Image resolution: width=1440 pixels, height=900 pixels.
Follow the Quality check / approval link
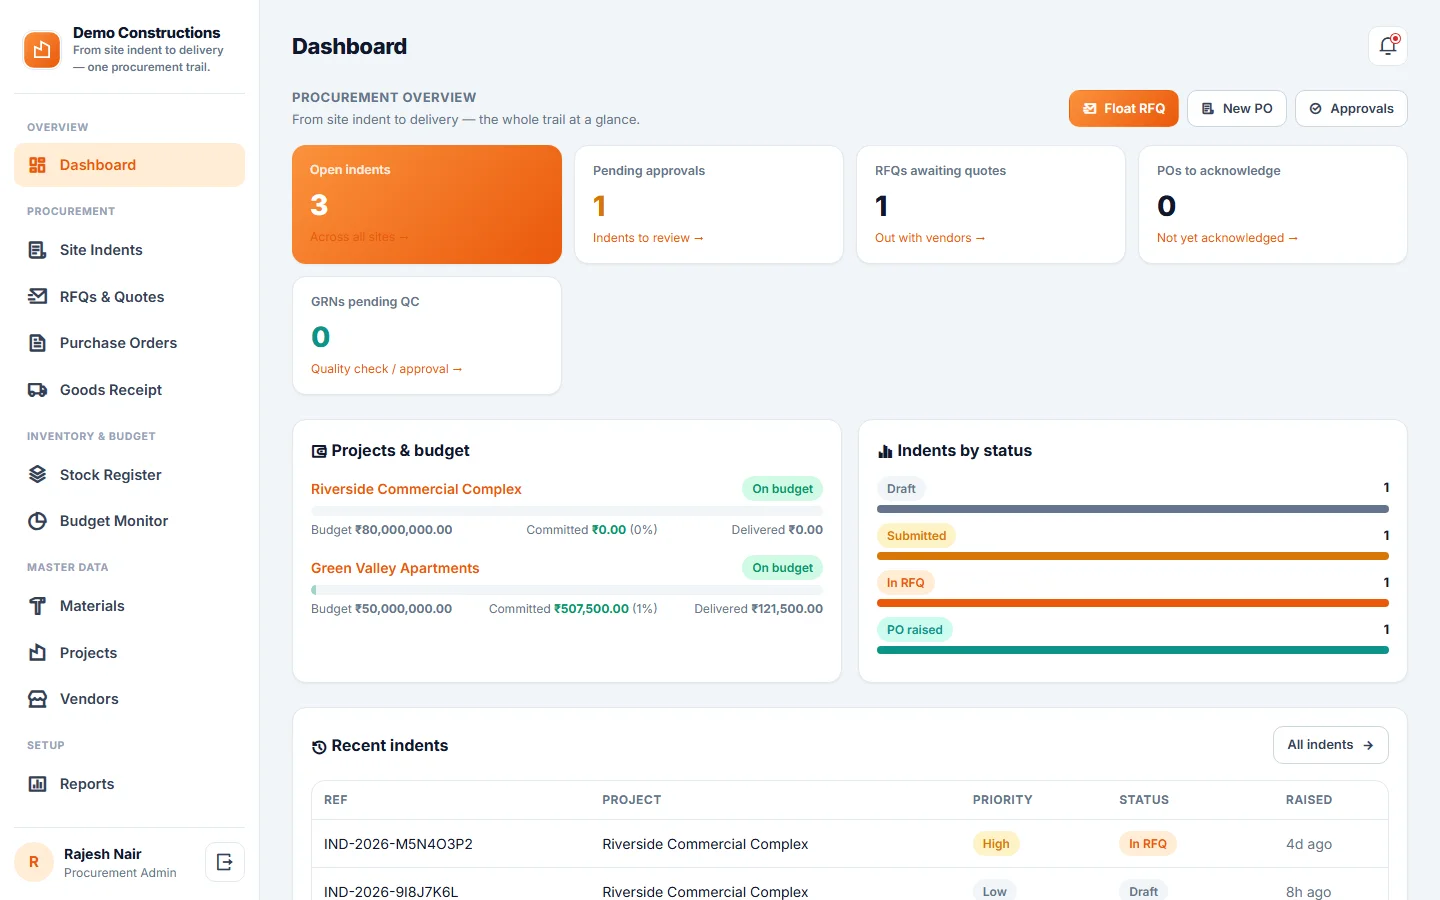point(386,369)
